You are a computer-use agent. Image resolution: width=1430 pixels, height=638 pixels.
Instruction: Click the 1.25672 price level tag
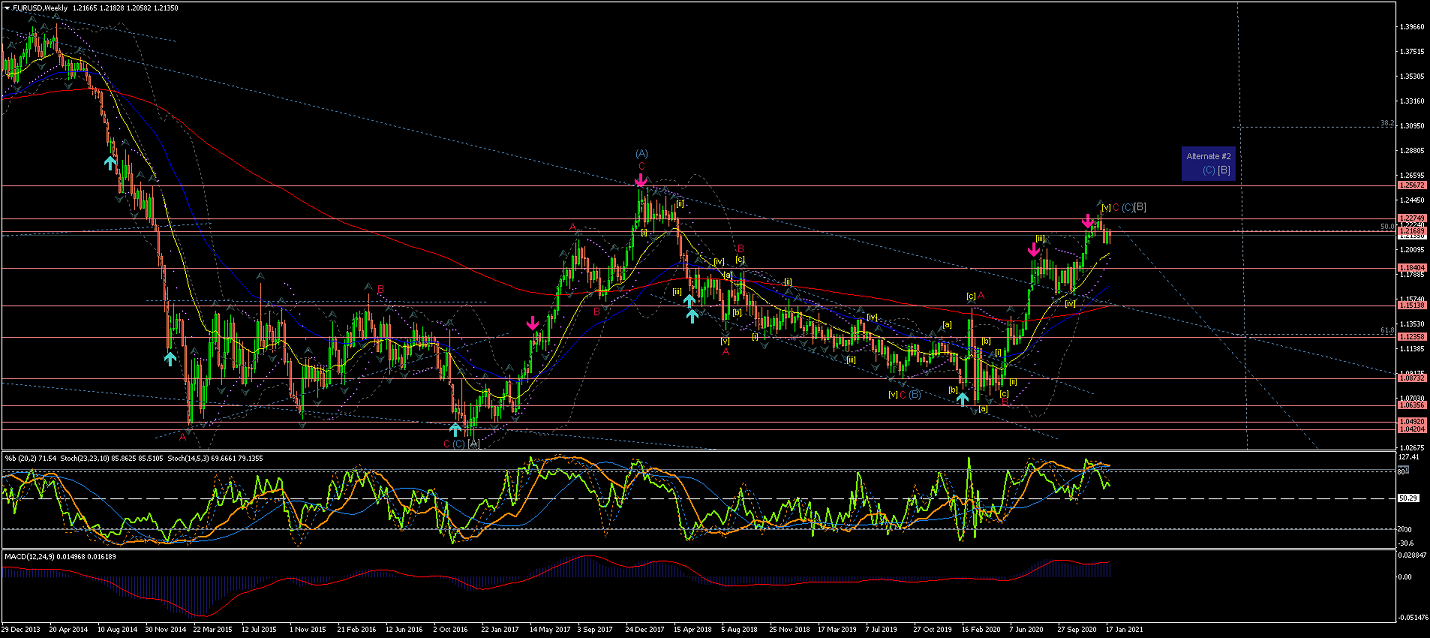(1411, 186)
